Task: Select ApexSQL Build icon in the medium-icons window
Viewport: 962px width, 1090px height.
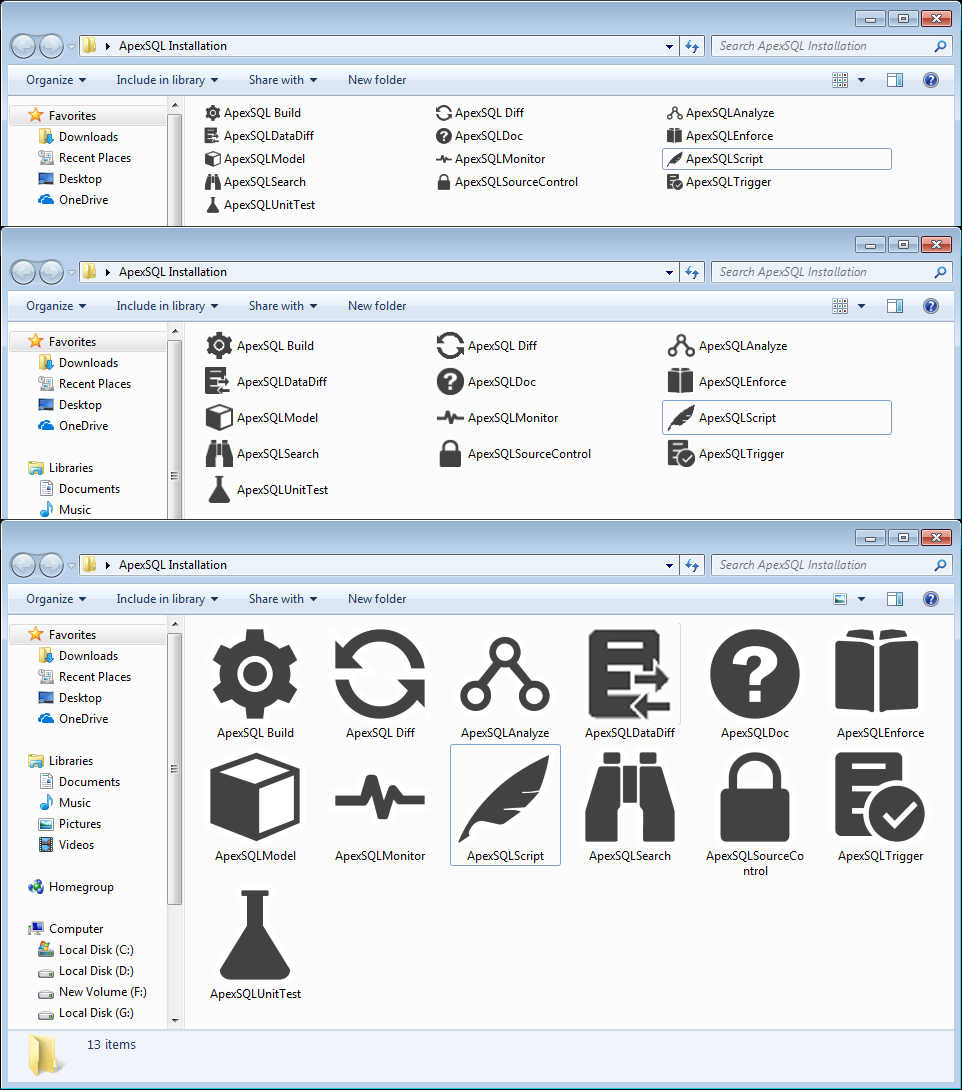Action: (219, 345)
